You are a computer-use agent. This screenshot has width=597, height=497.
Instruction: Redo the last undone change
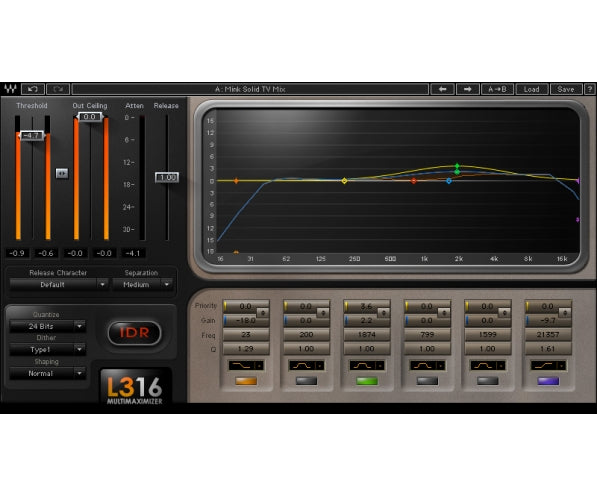58,89
